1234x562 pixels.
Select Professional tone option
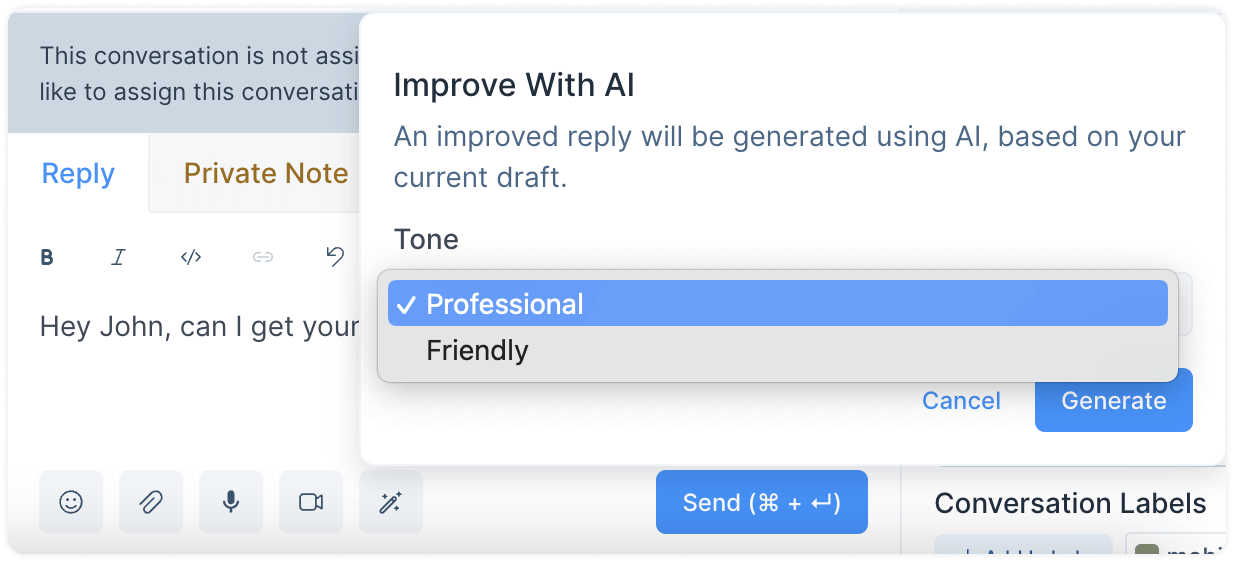pyautogui.click(x=778, y=303)
